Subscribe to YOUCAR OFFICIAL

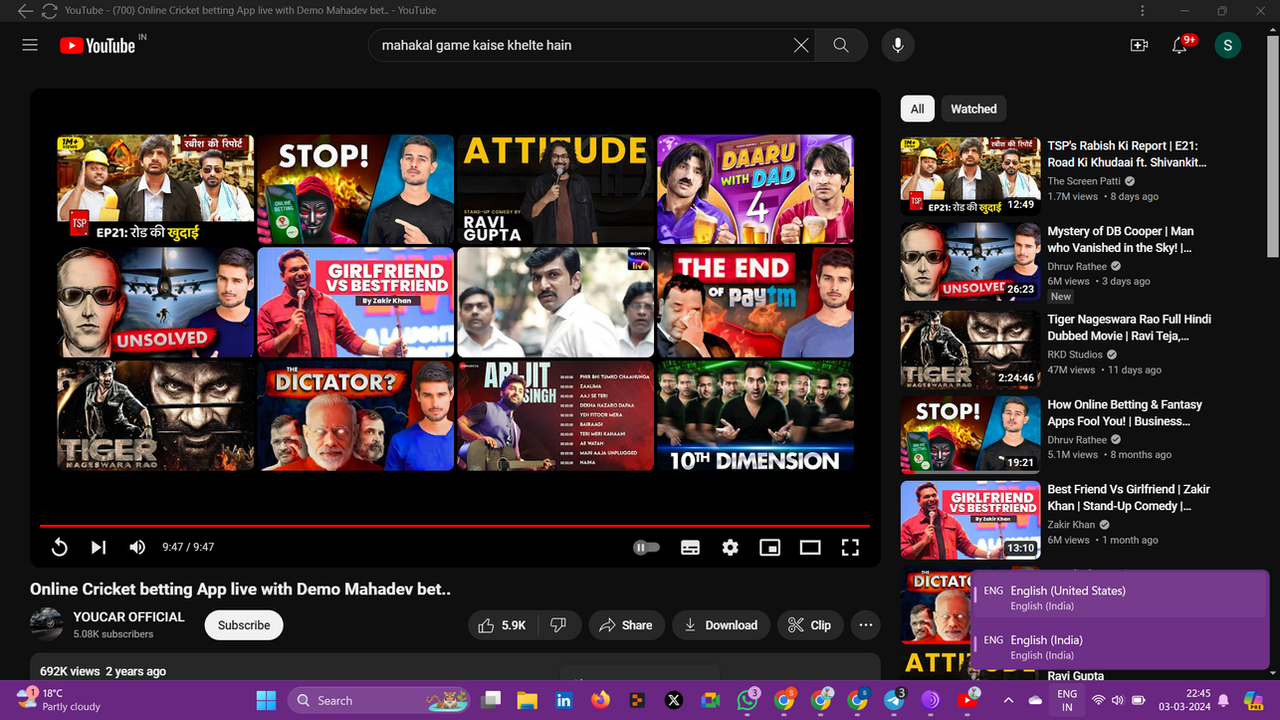[244, 625]
